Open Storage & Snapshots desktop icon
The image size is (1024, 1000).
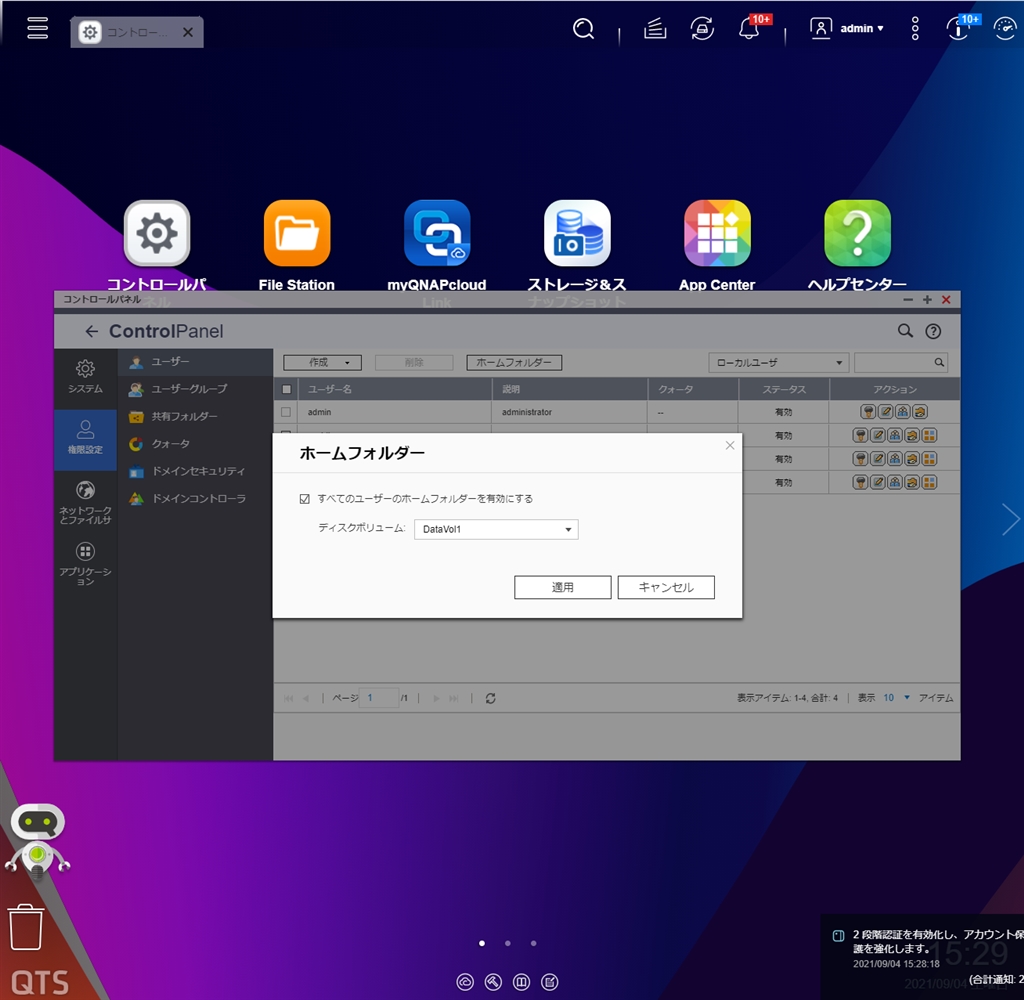click(x=577, y=233)
